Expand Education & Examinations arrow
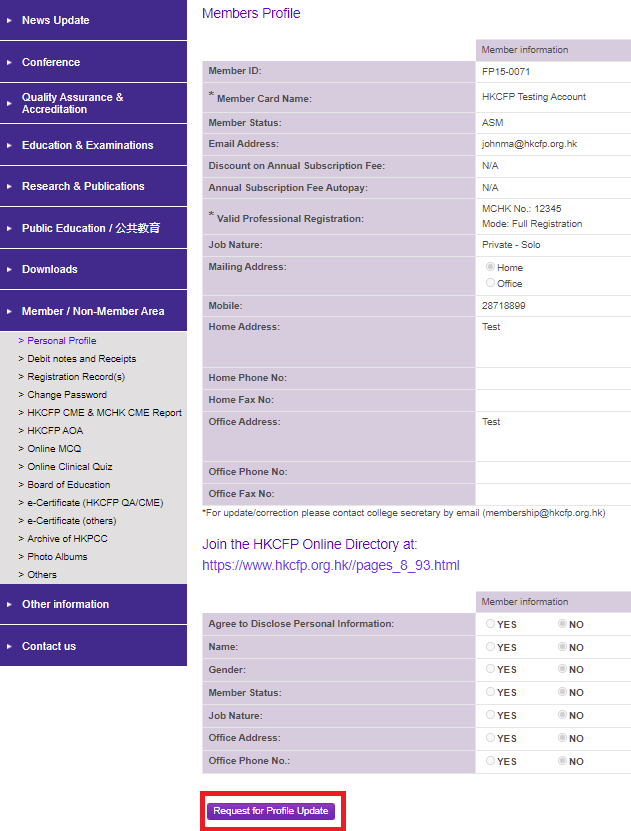The height and width of the screenshot is (831, 631). point(9,145)
